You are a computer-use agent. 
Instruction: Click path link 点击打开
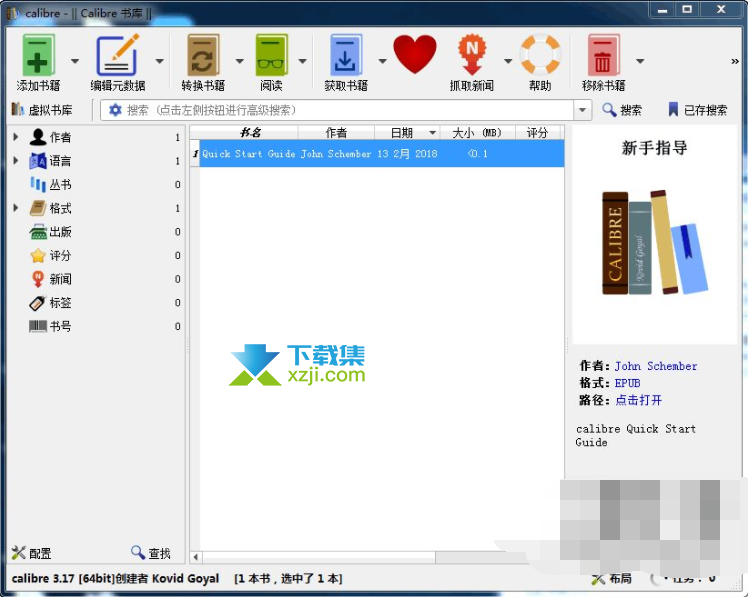pos(638,400)
